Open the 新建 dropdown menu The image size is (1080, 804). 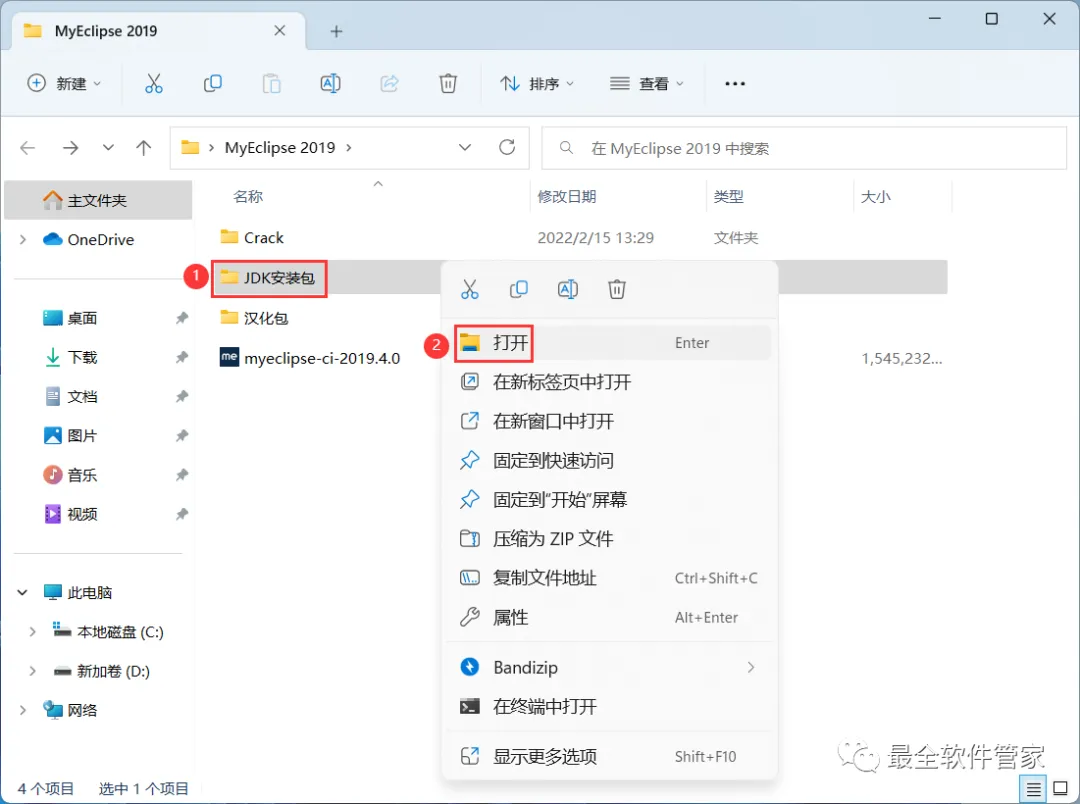64,84
